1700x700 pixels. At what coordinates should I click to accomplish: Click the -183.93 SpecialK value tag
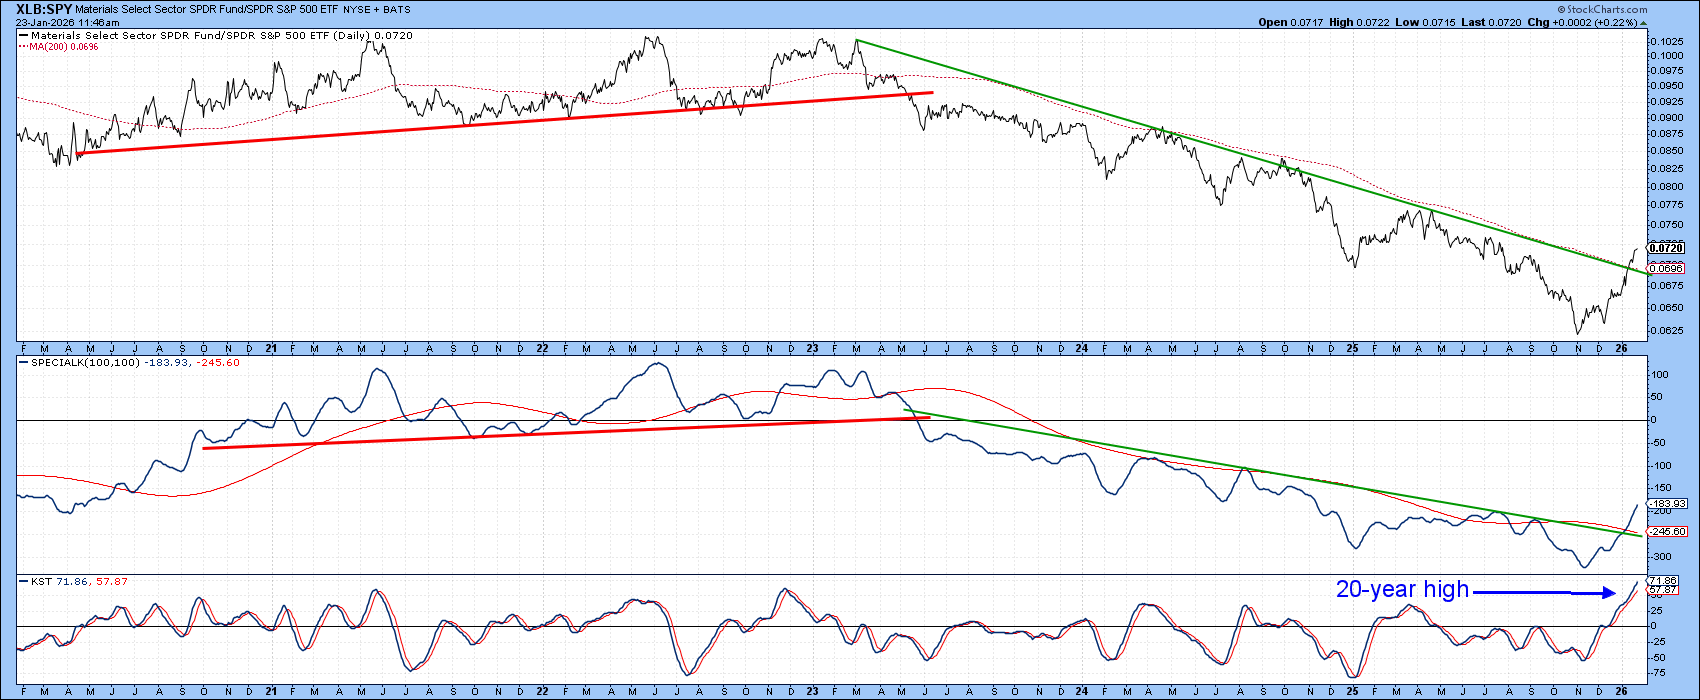pyautogui.click(x=1665, y=503)
